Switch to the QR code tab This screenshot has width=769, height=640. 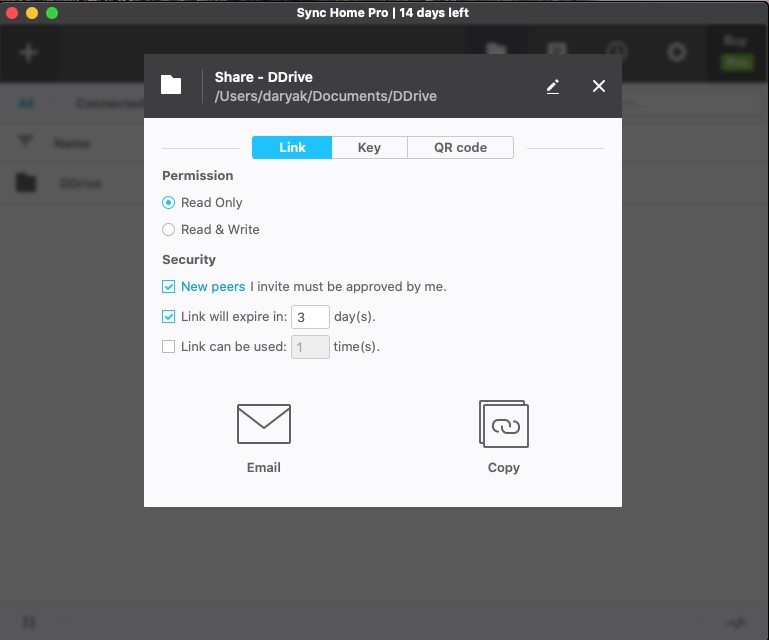pyautogui.click(x=461, y=148)
